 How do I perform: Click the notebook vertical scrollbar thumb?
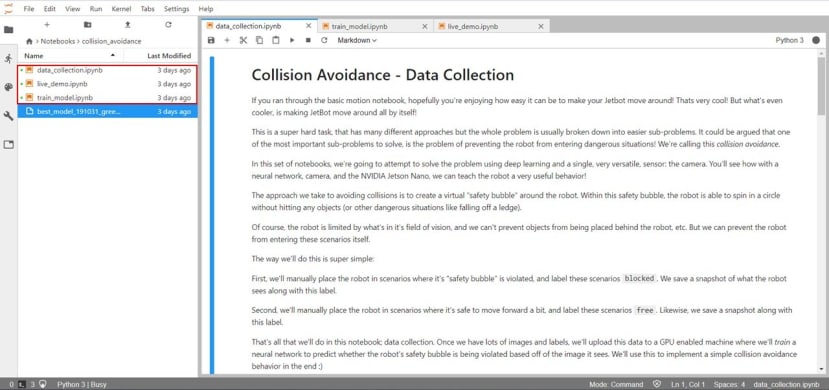coord(821,86)
